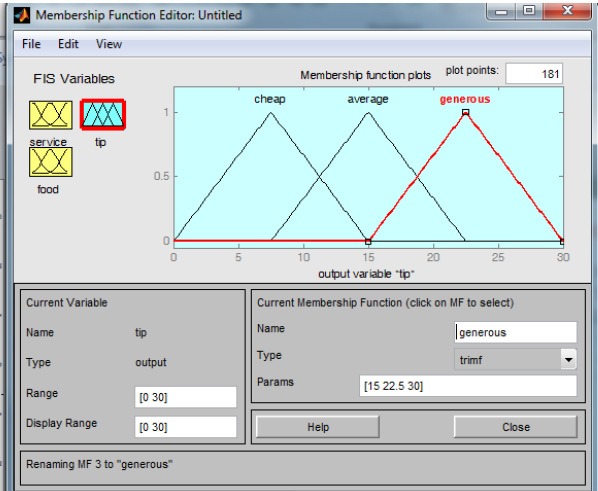
Task: Select the tip output variable icon
Action: [x=103, y=114]
